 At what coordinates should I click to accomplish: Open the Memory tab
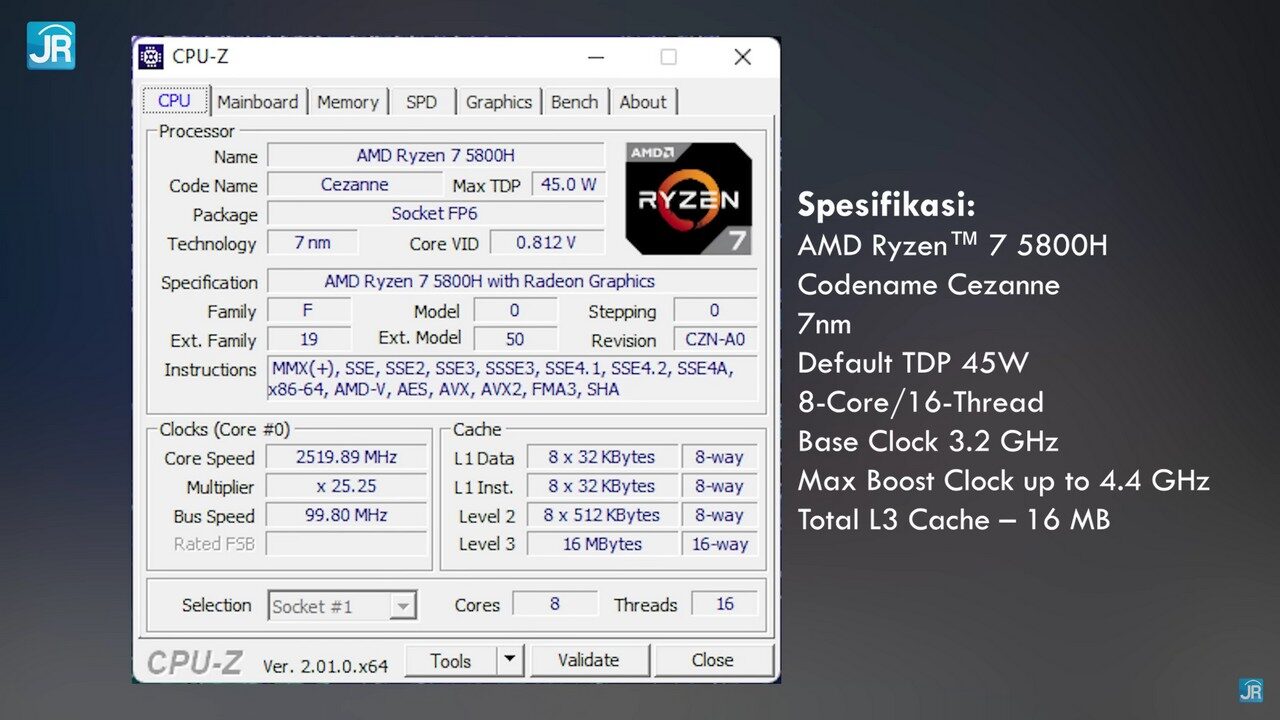pos(347,102)
